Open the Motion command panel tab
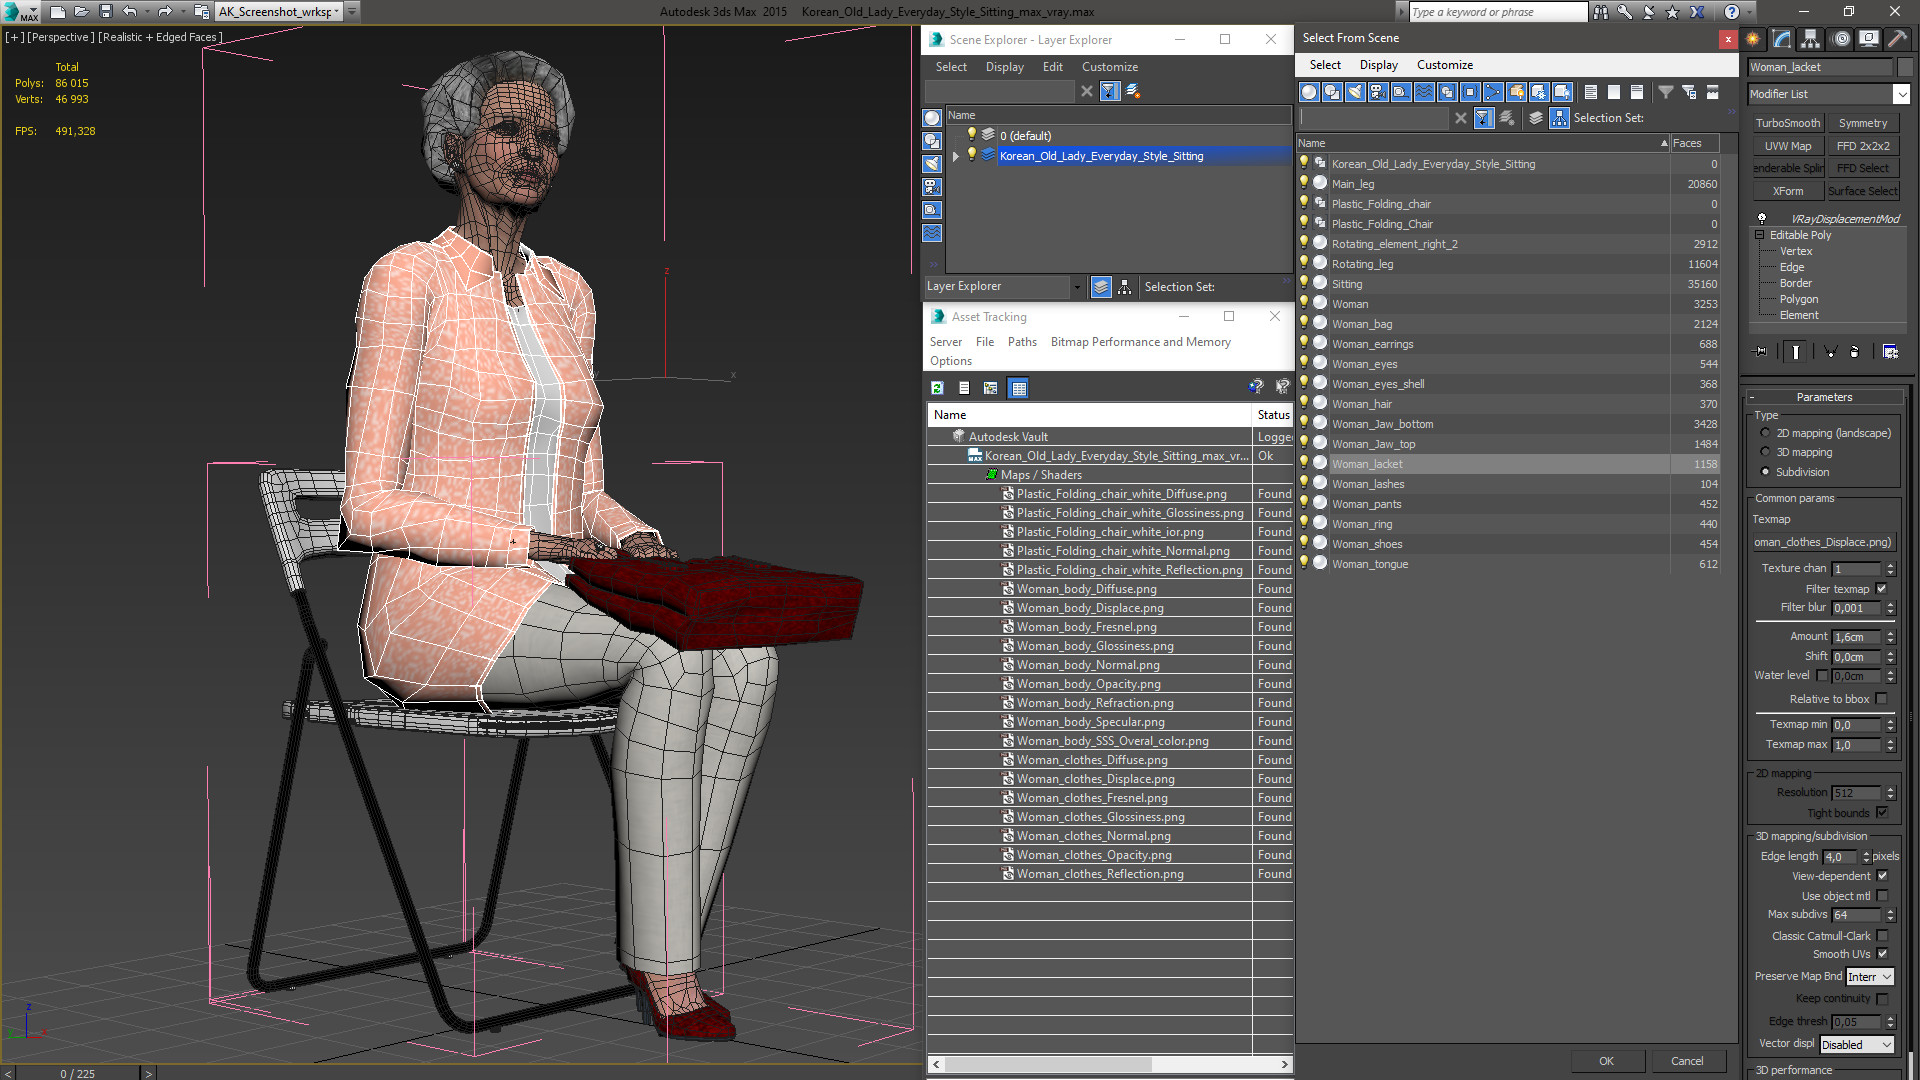 (1840, 39)
